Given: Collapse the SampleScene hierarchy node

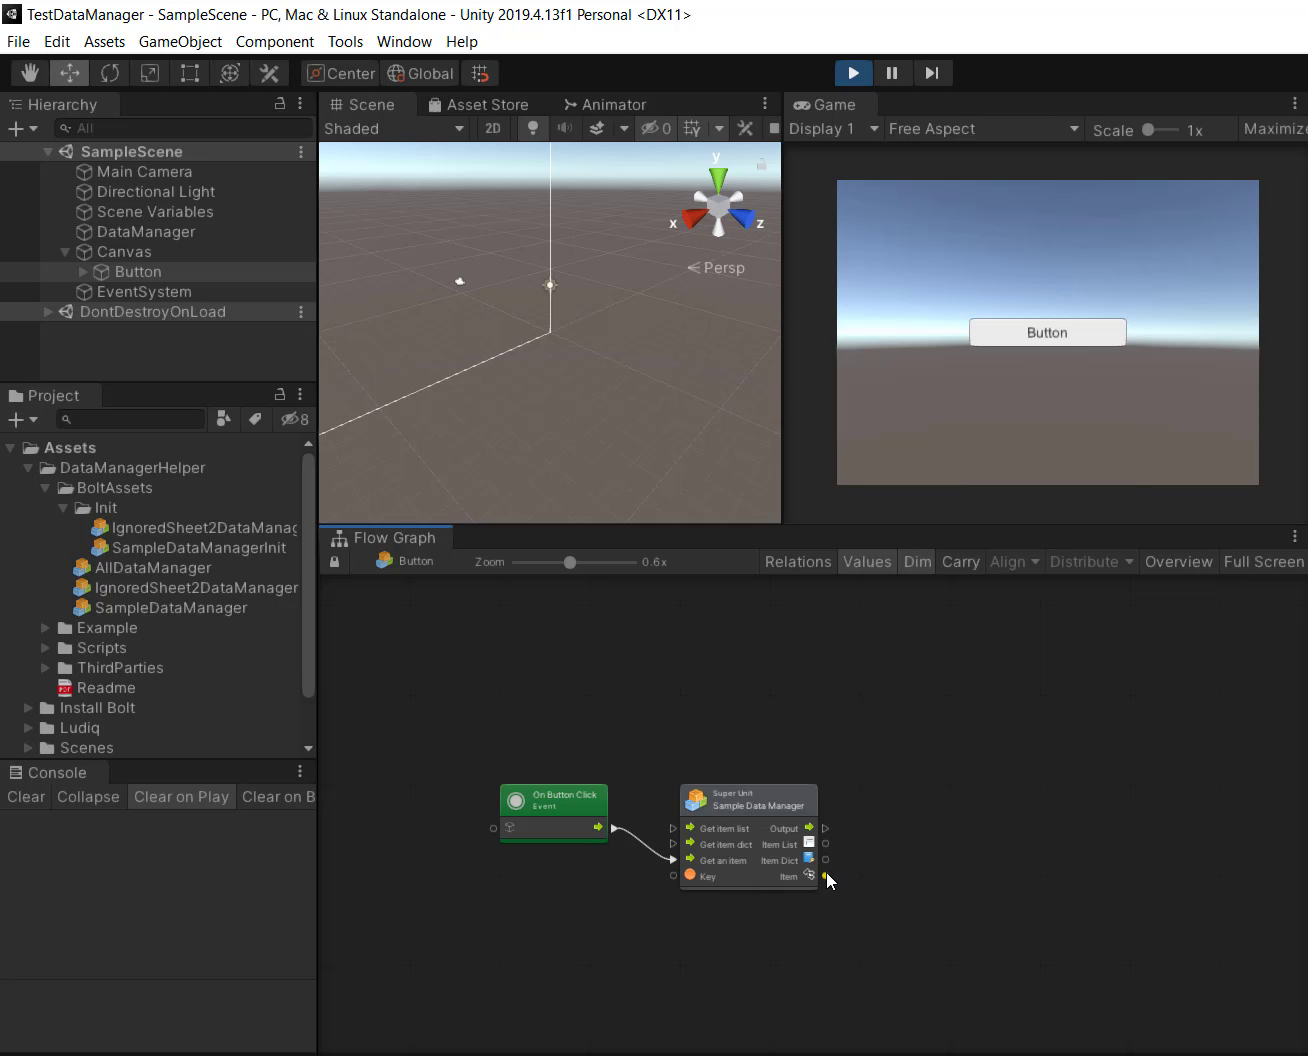Looking at the screenshot, I should [x=47, y=151].
